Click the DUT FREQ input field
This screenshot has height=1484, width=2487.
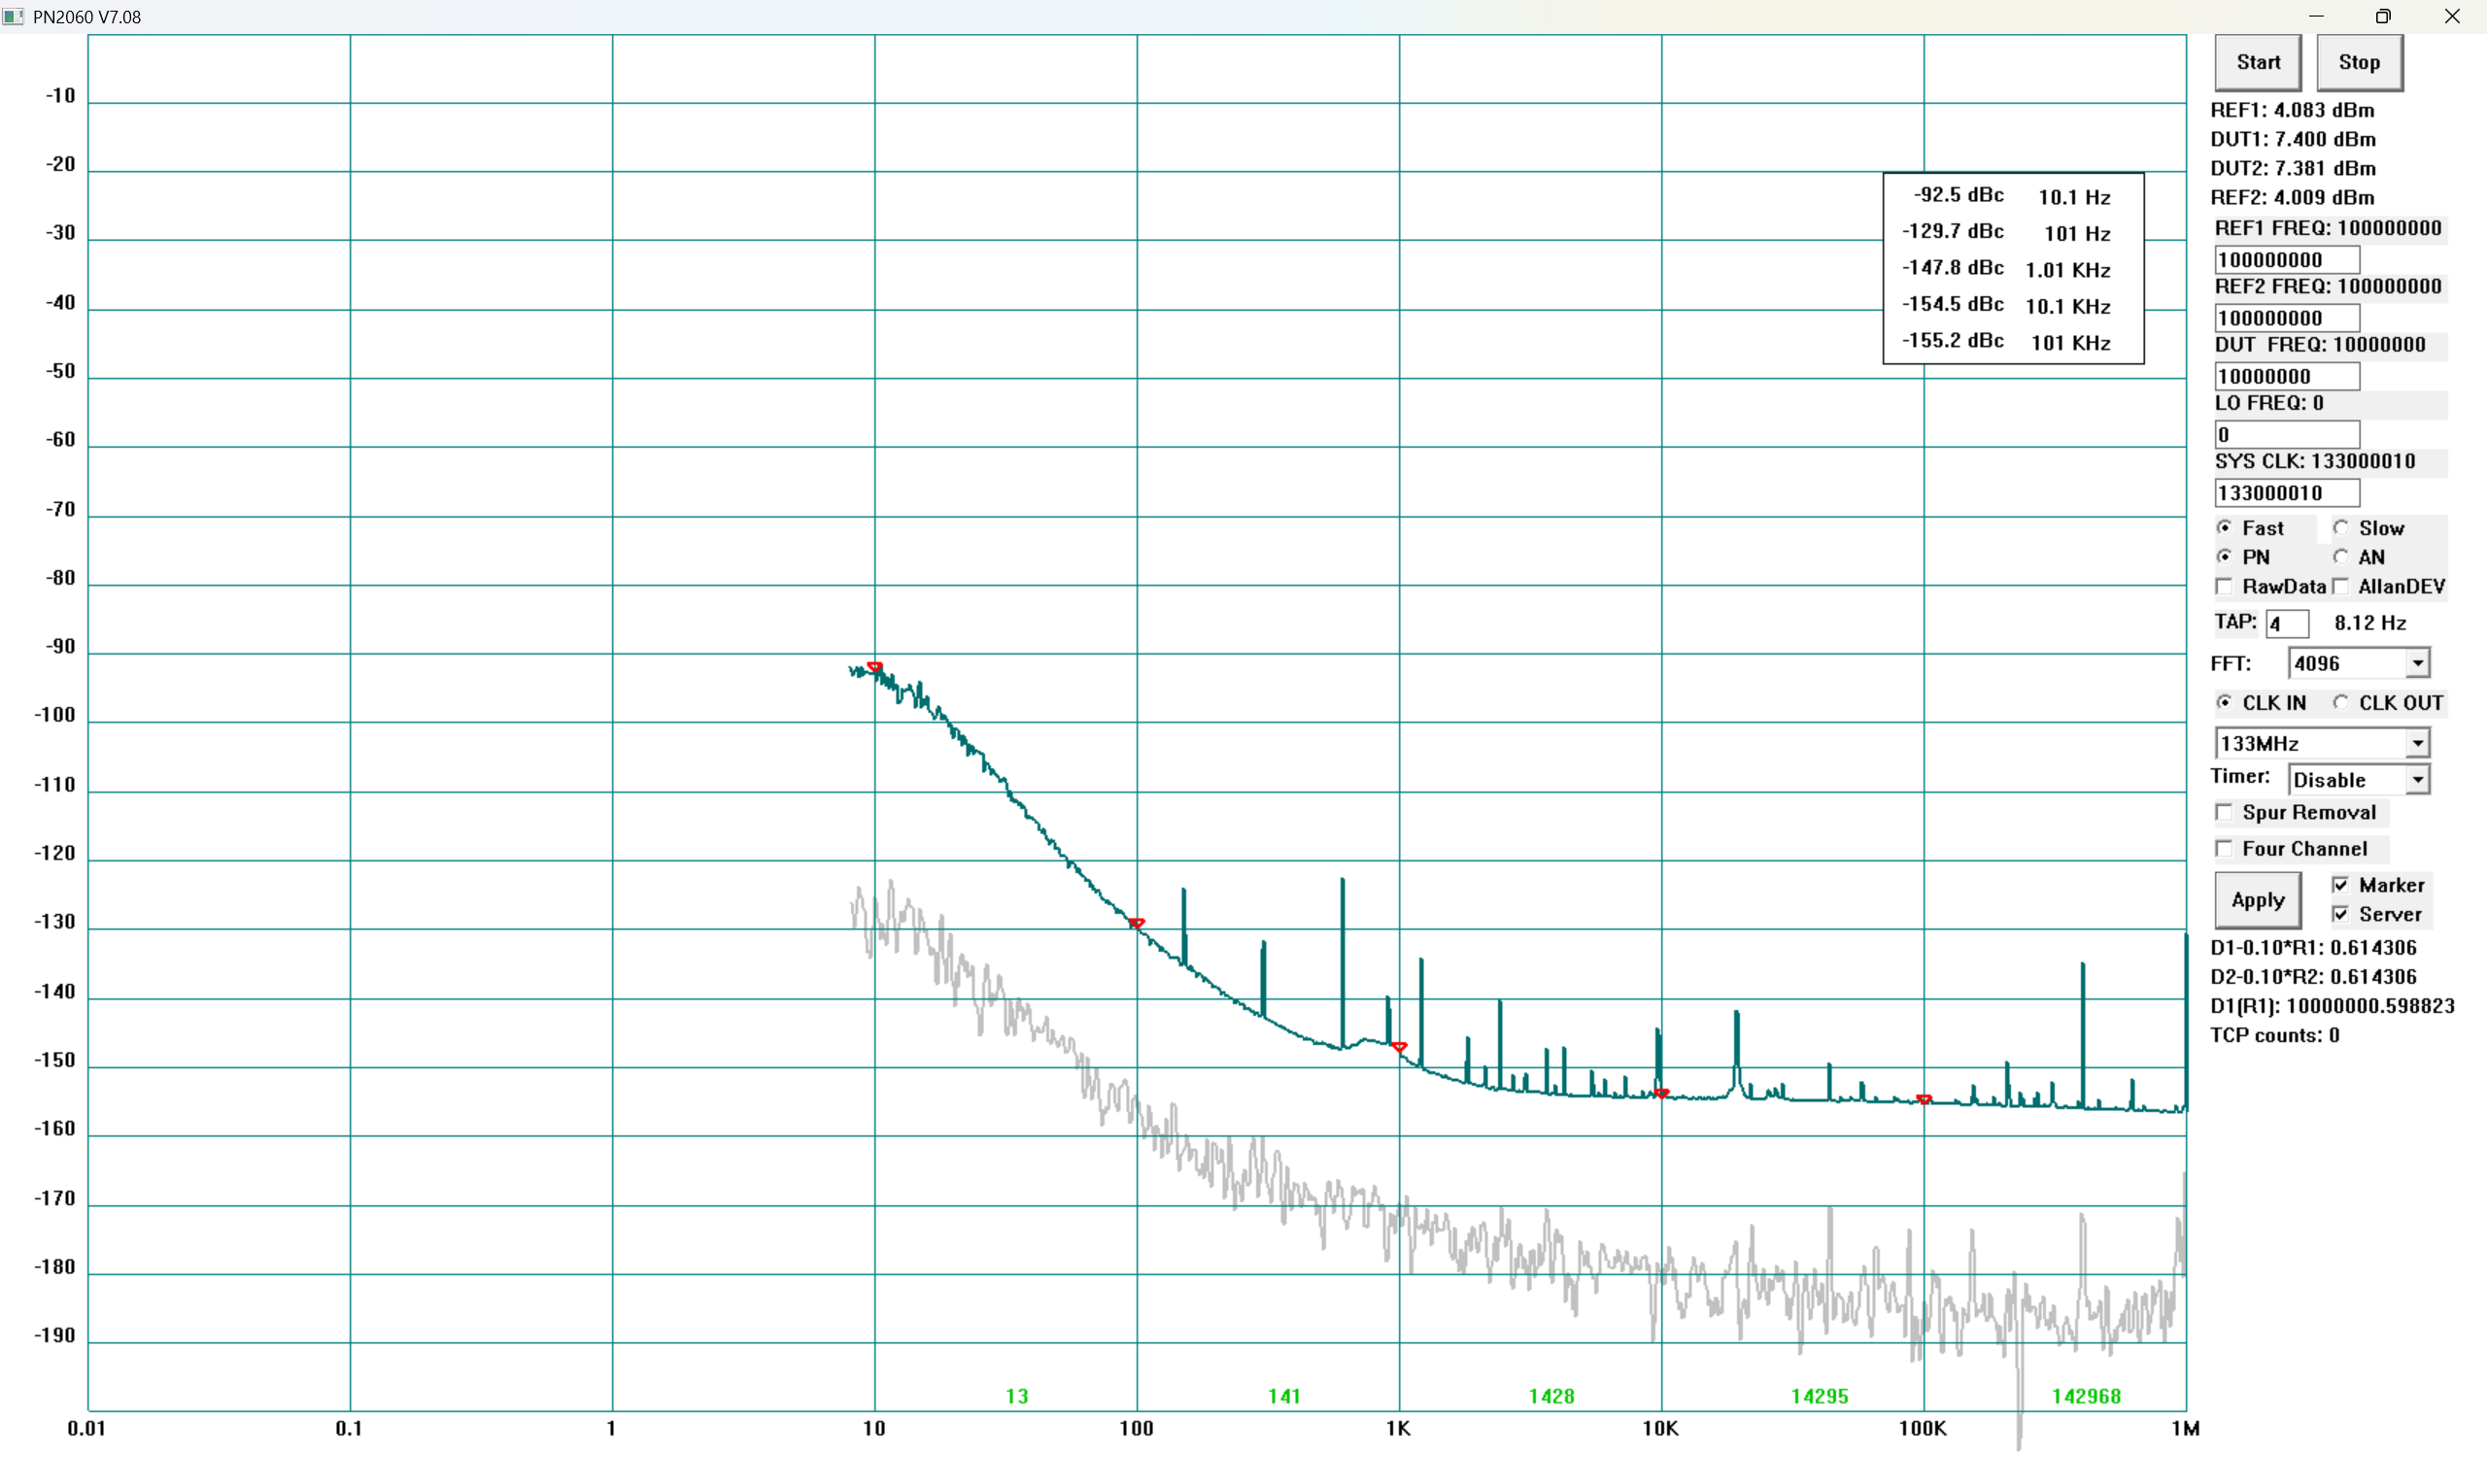[2286, 376]
